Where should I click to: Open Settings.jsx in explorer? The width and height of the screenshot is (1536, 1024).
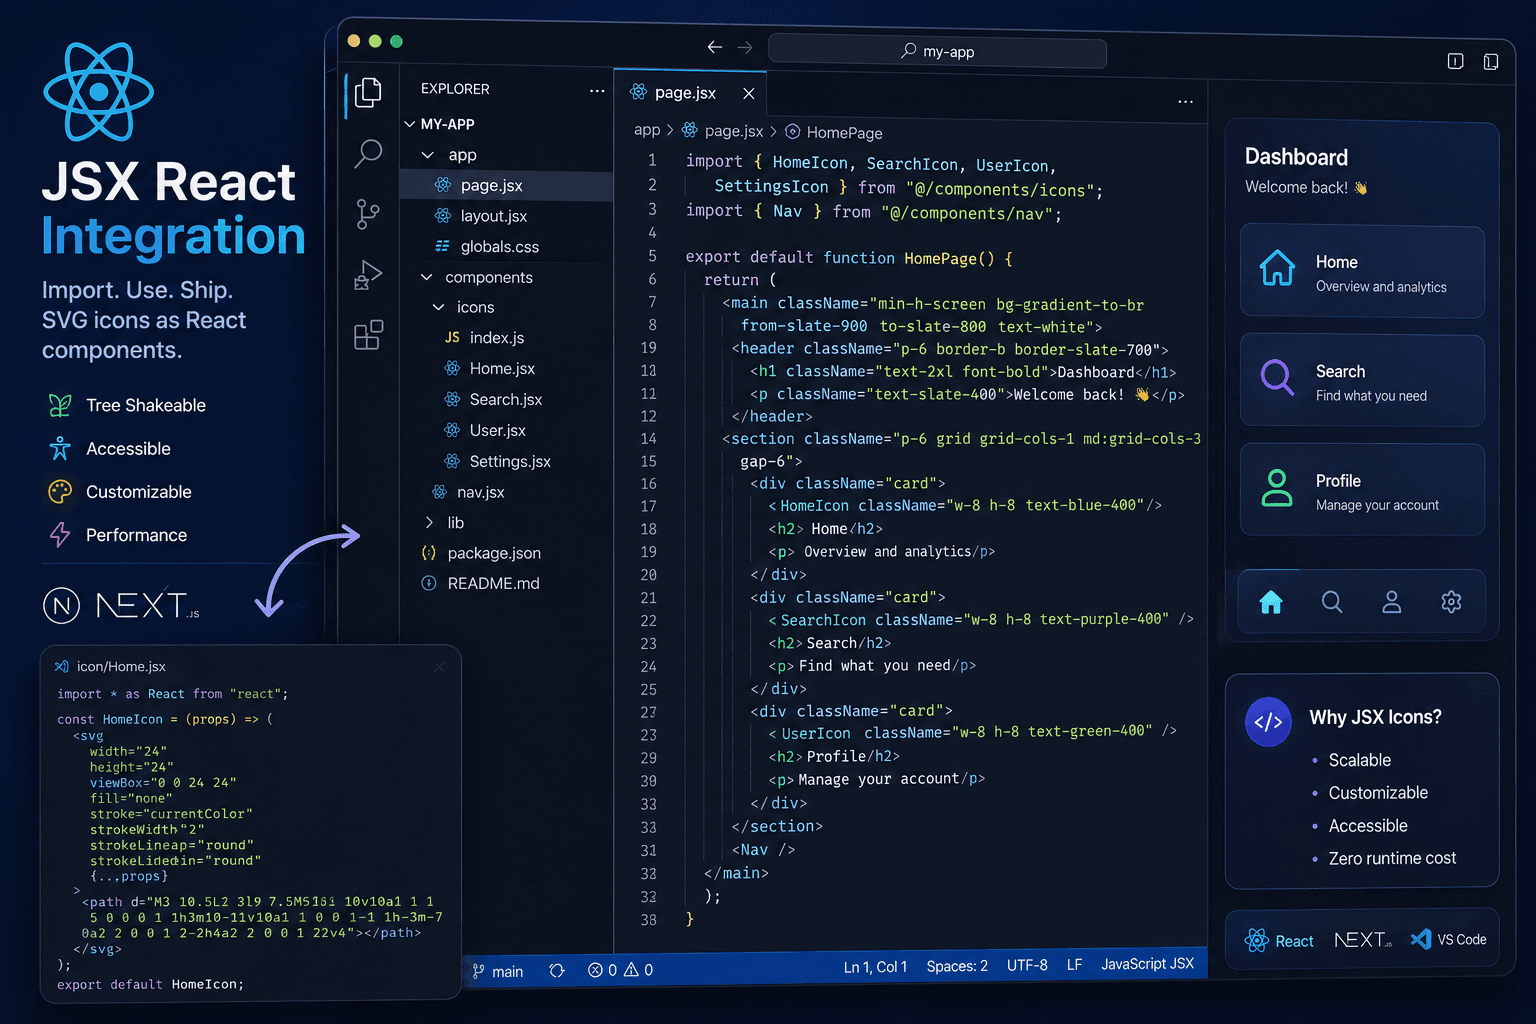(x=510, y=462)
